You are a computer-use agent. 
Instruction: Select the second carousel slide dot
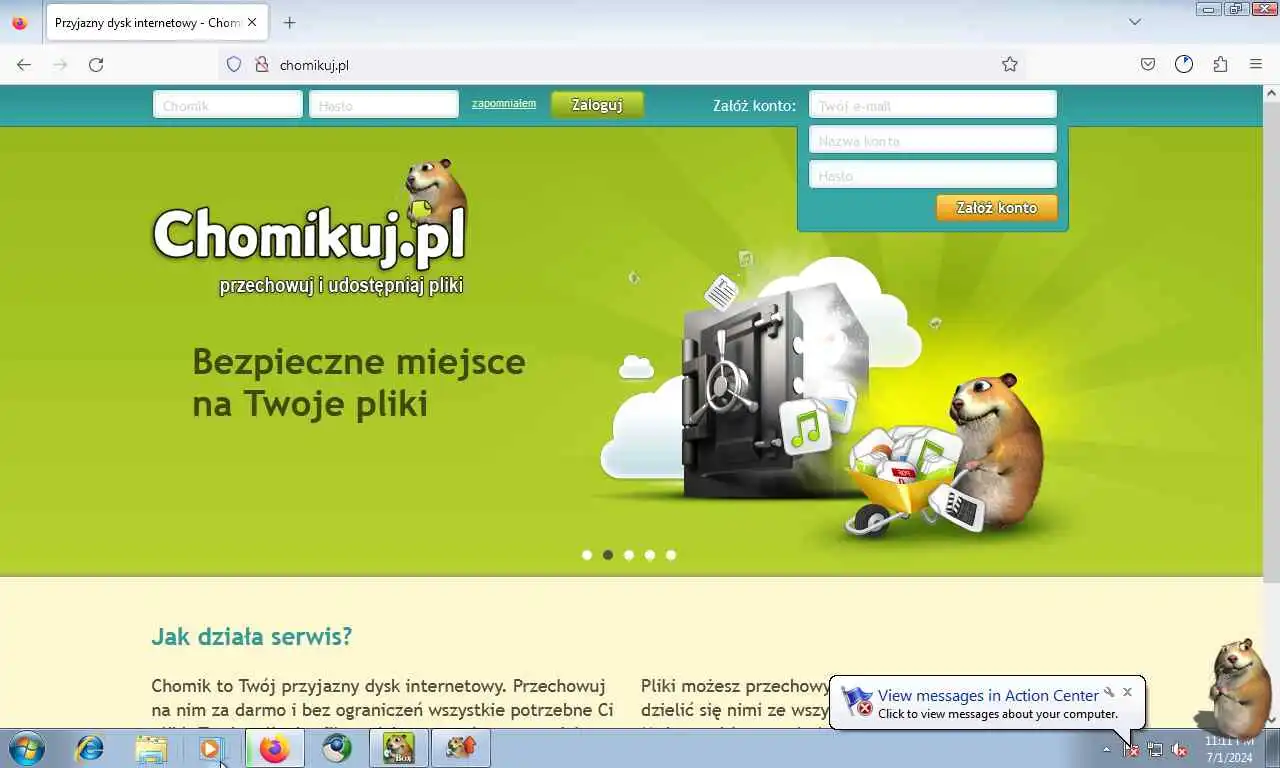(608, 555)
